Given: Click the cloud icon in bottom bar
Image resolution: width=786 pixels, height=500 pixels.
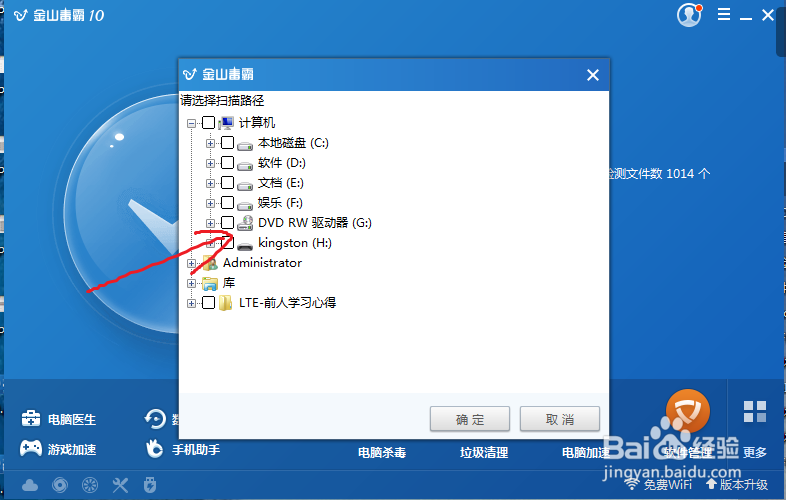Looking at the screenshot, I should click(30, 485).
